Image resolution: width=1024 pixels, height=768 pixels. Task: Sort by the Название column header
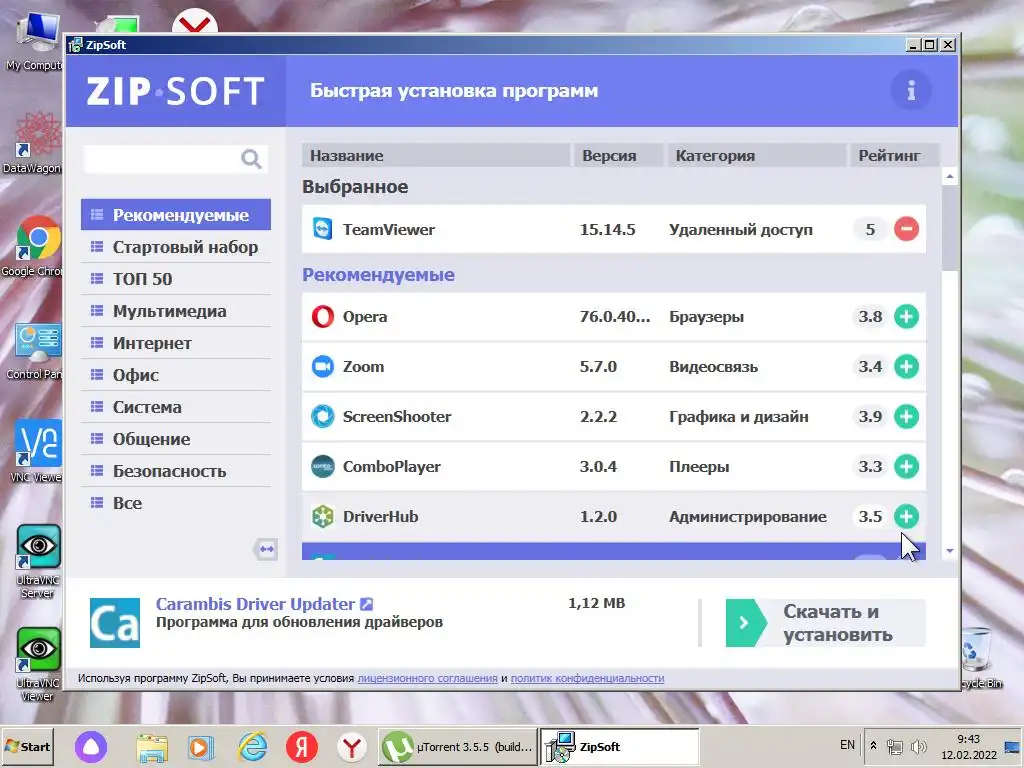(436, 155)
